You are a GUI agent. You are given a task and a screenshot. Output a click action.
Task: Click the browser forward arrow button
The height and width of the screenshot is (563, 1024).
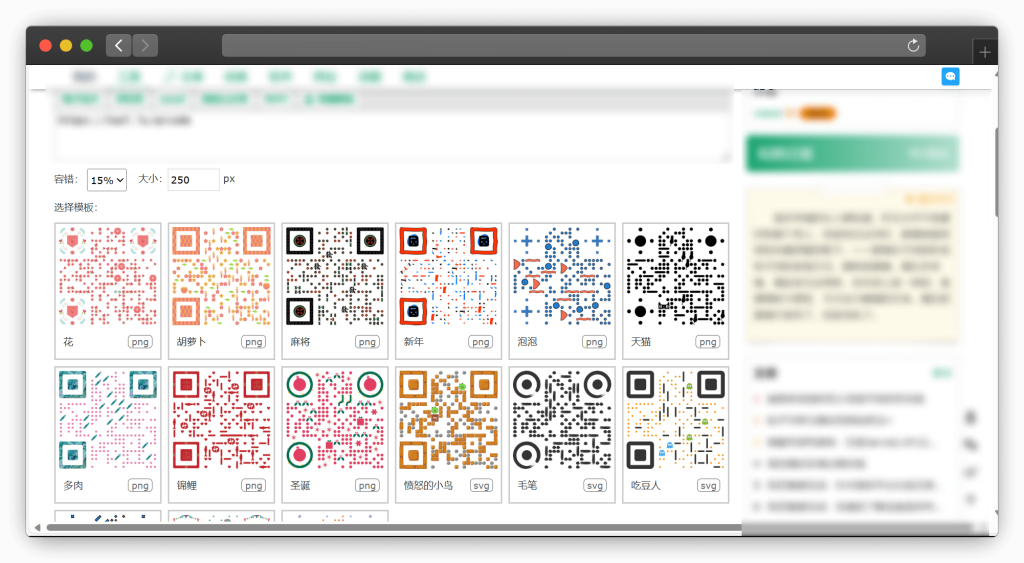pyautogui.click(x=146, y=45)
